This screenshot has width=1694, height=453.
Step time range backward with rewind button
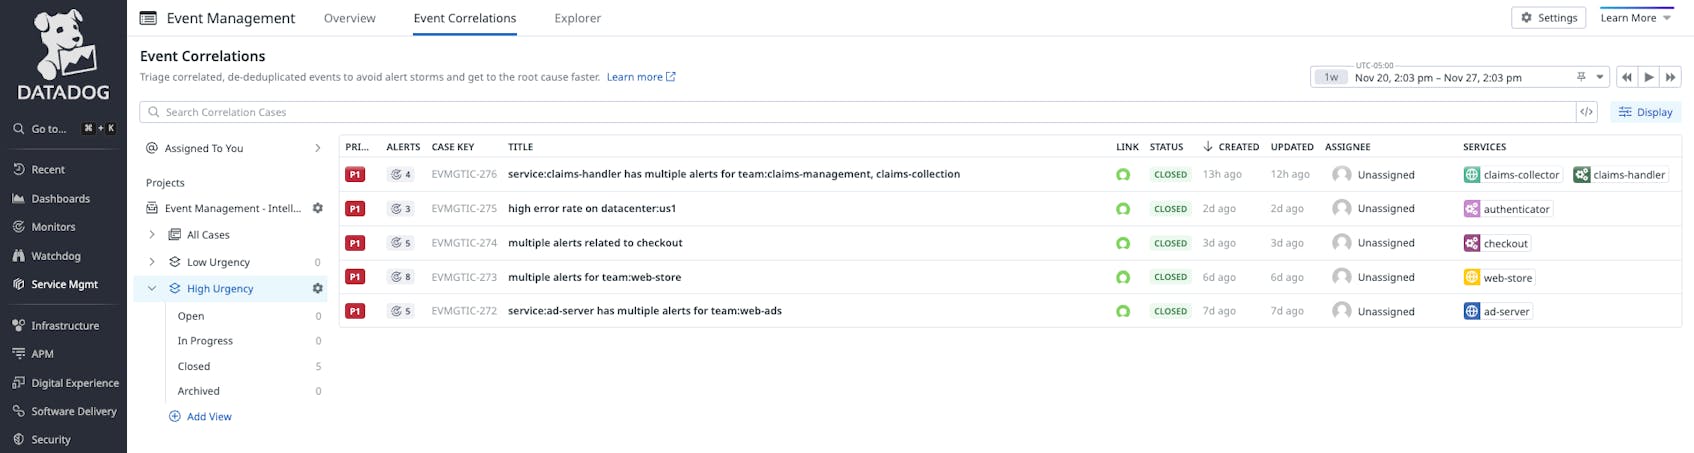(1627, 77)
